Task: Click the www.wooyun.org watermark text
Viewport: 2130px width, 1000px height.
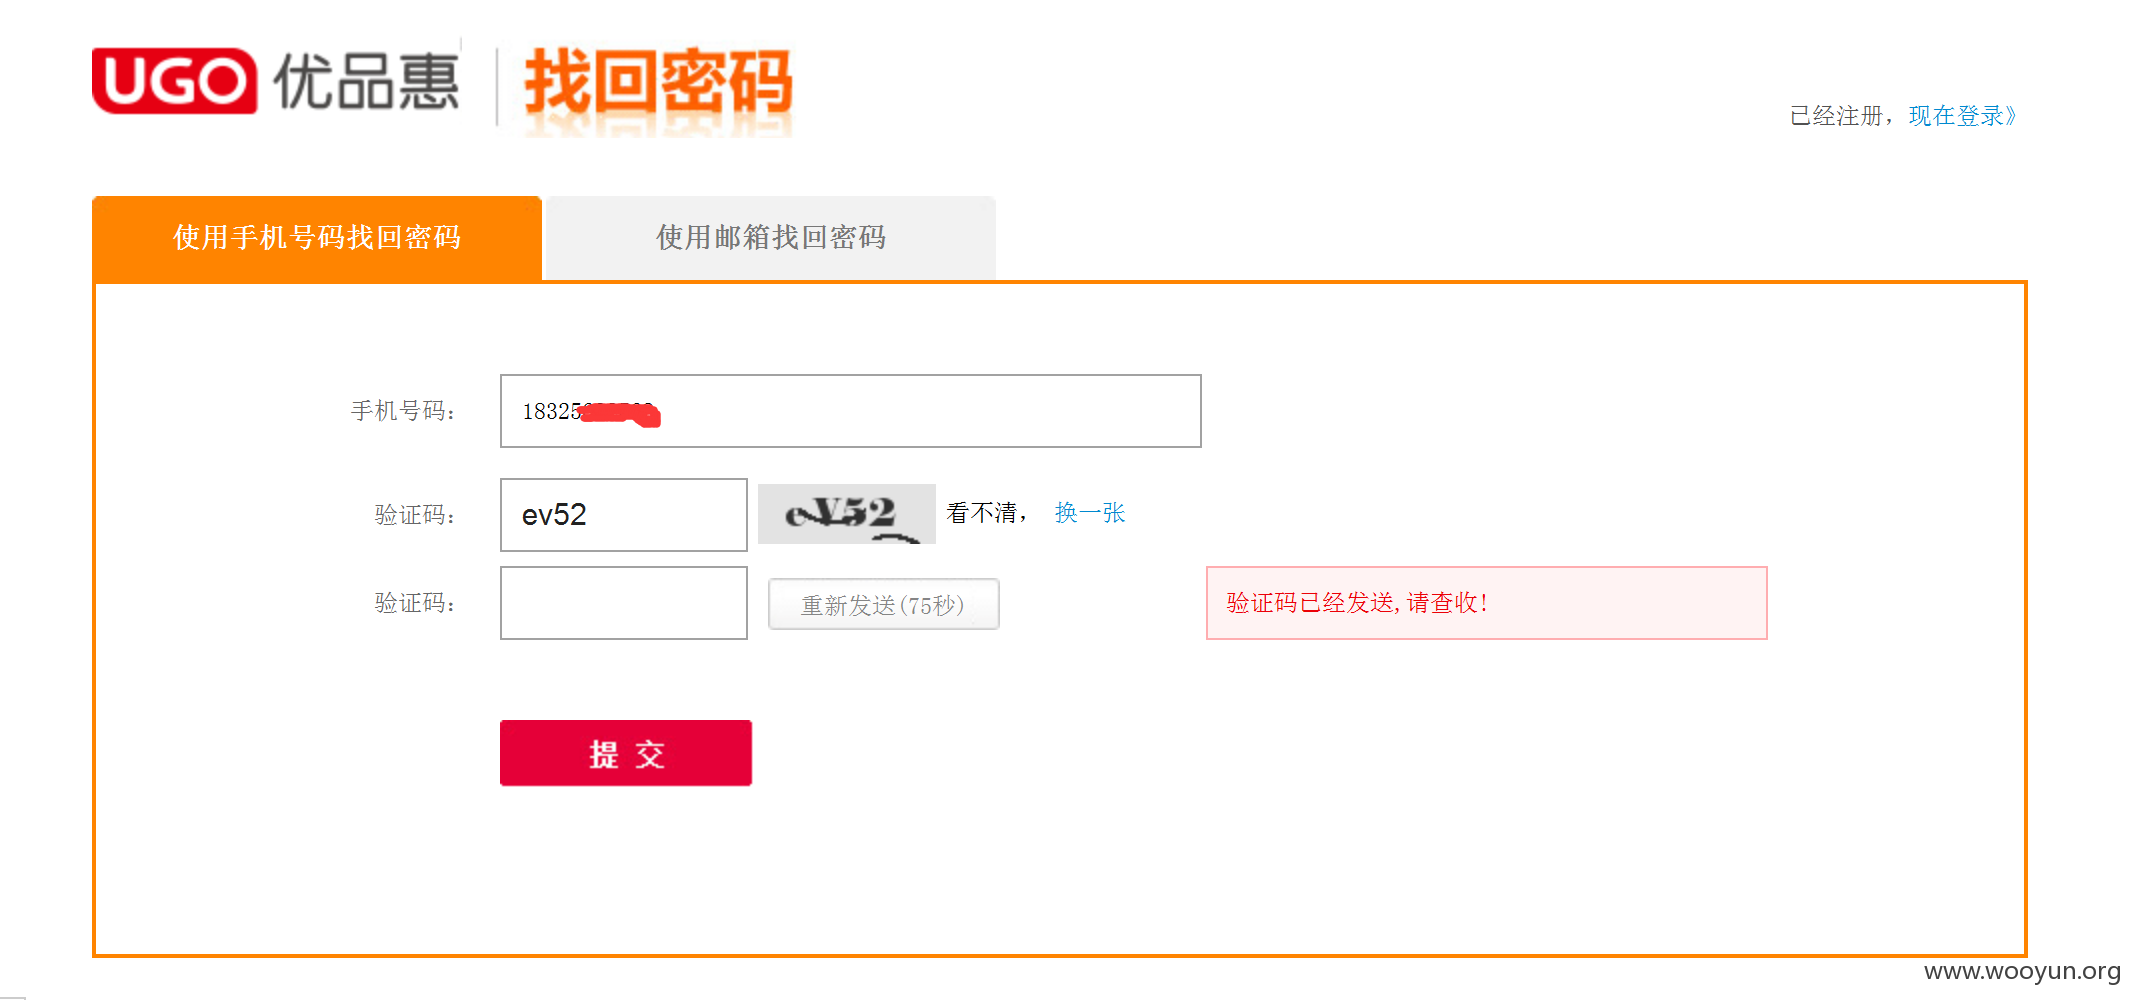Action: point(2022,971)
